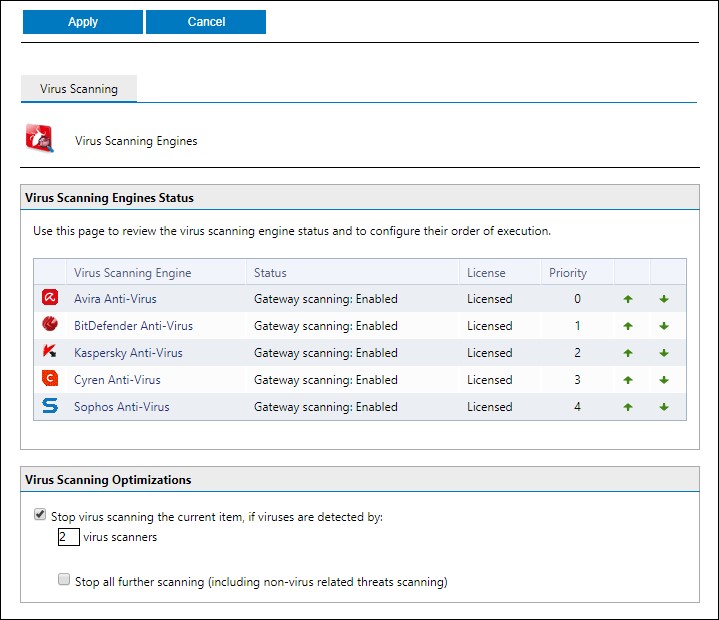Move Kaspersky Anti-Virus down in priority
The image size is (719, 620).
[x=664, y=353]
